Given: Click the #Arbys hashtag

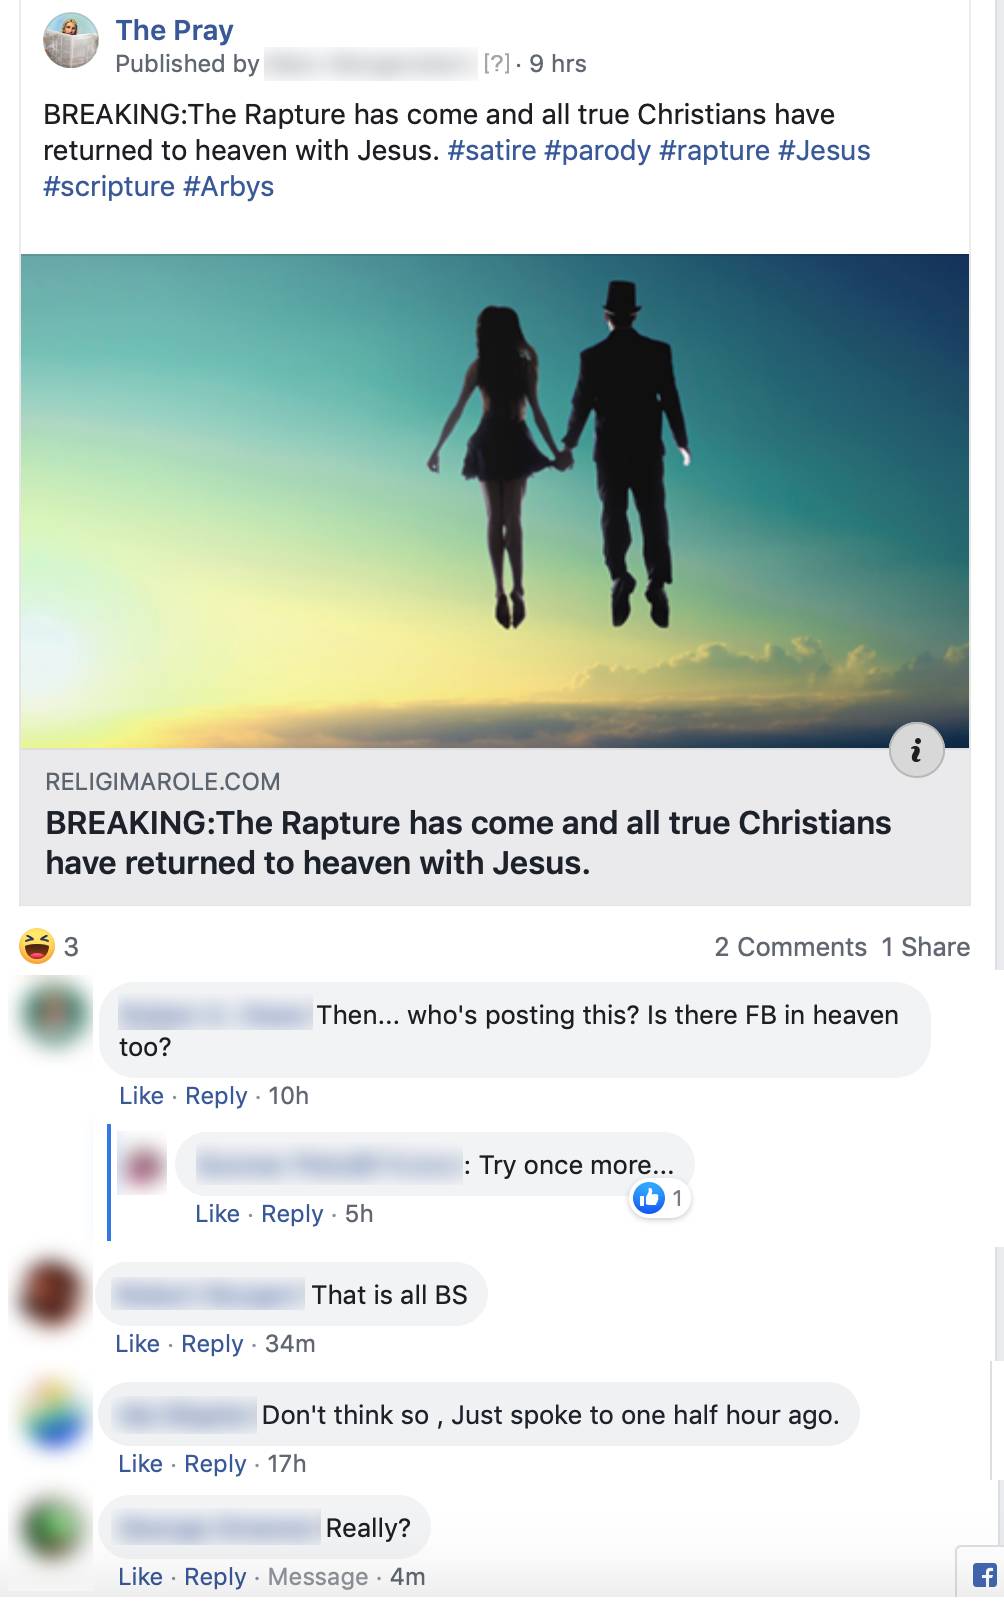Looking at the screenshot, I should [x=228, y=187].
